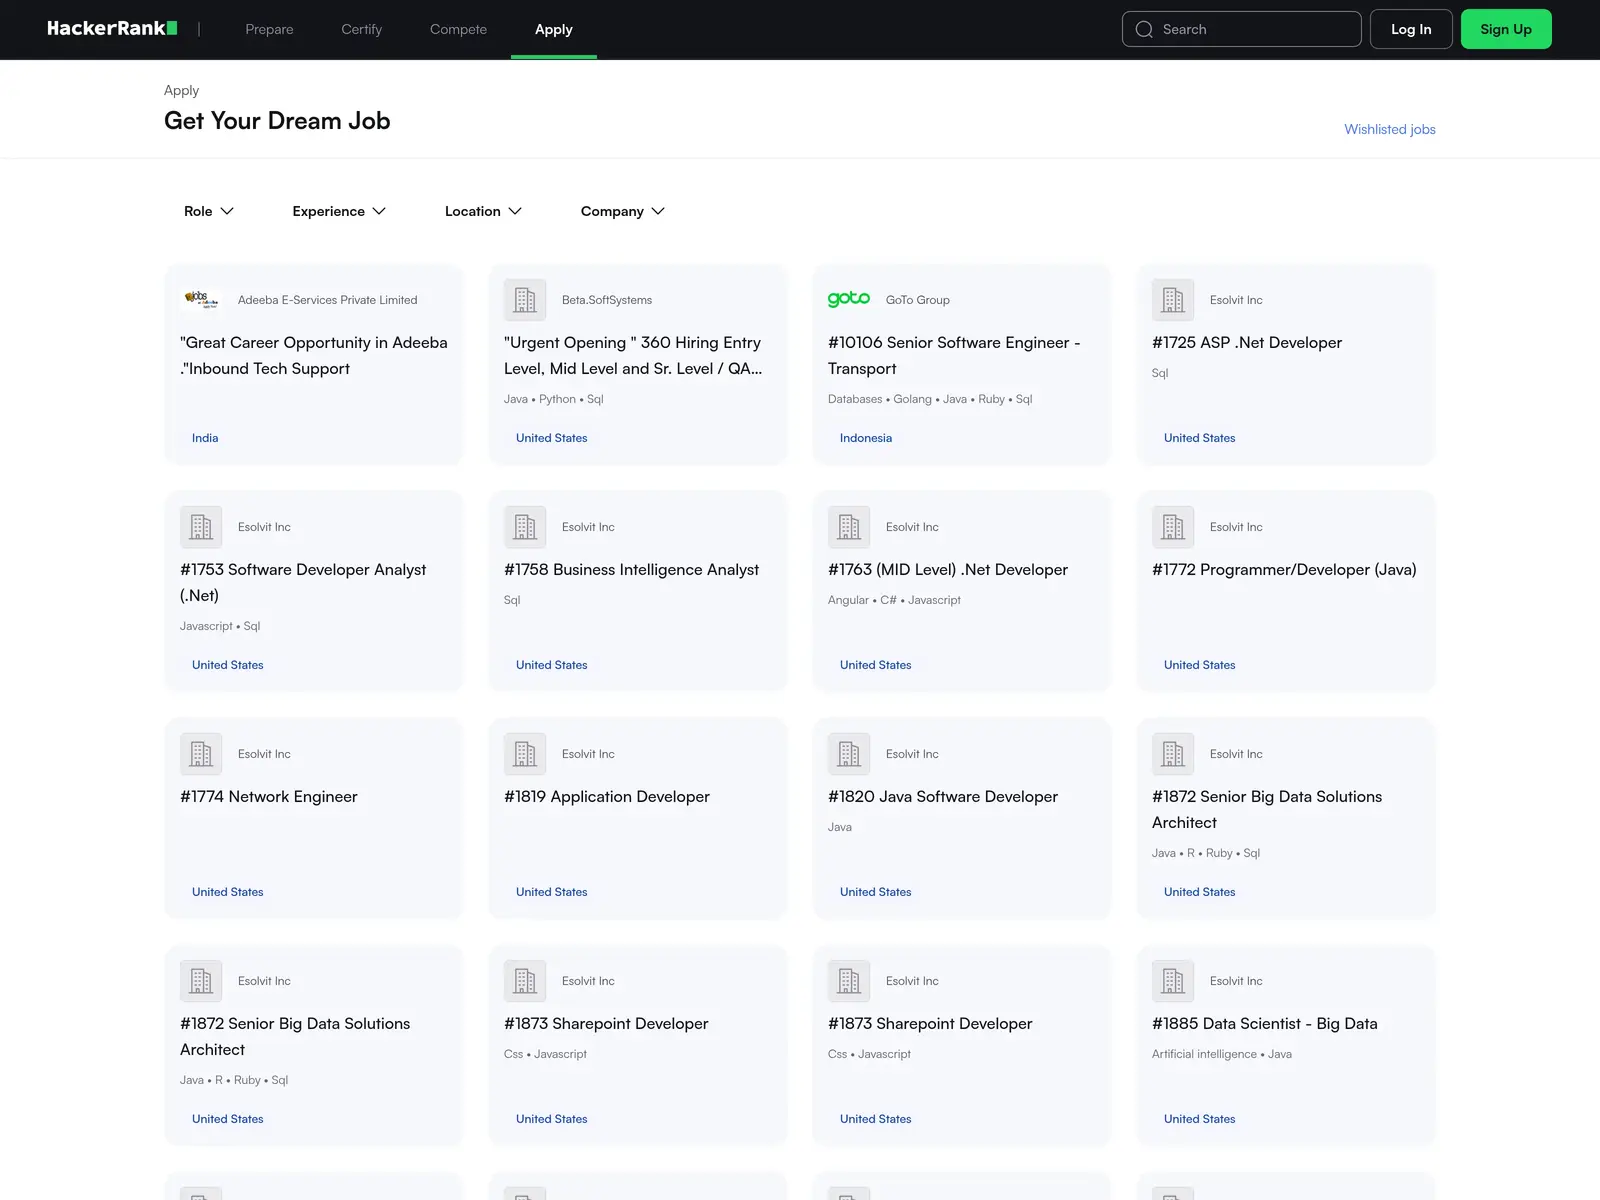Screen dimensions: 1600x1200
Task: Open the "#1725 ASP .Net Developer" job title
Action: click(x=1247, y=342)
